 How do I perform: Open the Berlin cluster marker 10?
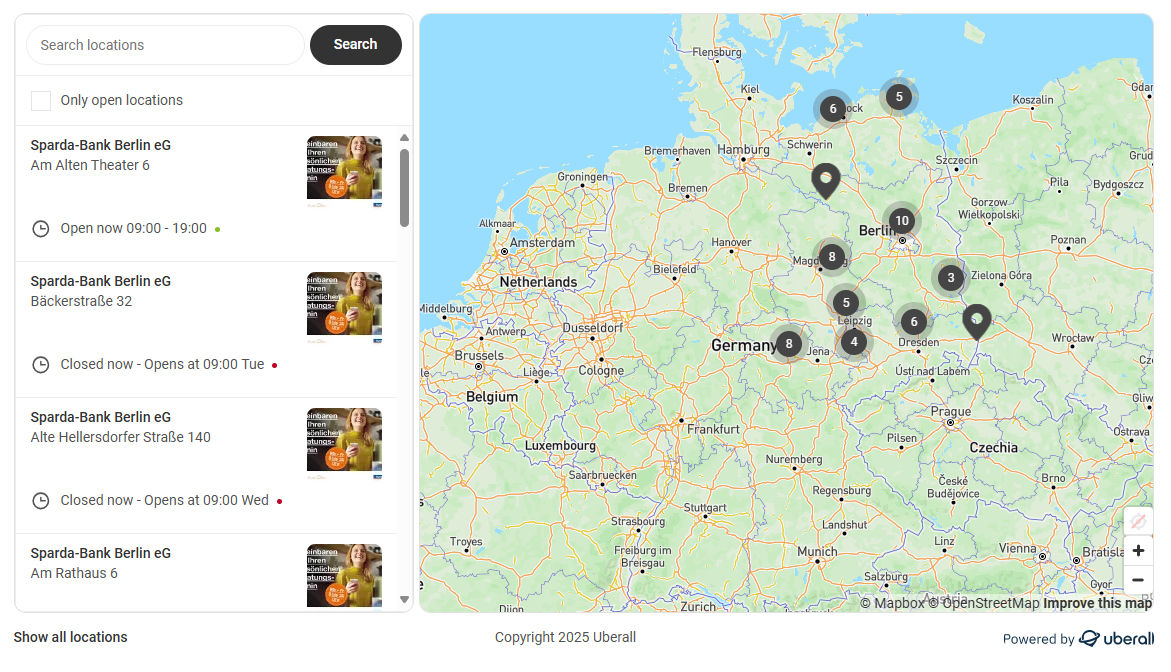pos(902,221)
